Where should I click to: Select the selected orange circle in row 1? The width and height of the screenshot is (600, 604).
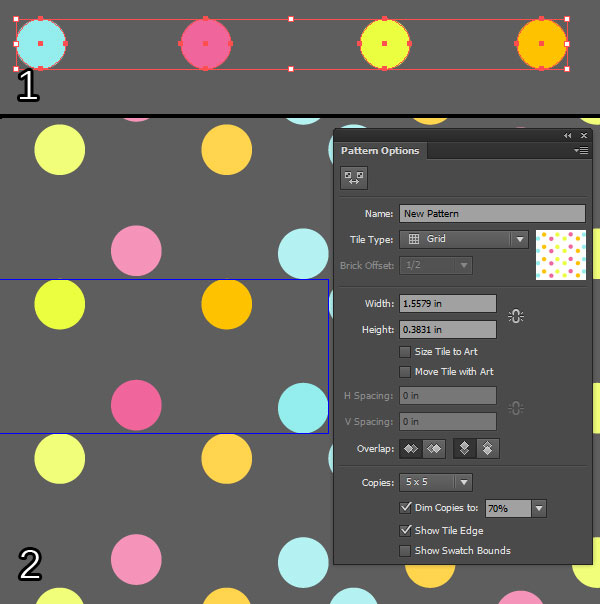coord(541,44)
